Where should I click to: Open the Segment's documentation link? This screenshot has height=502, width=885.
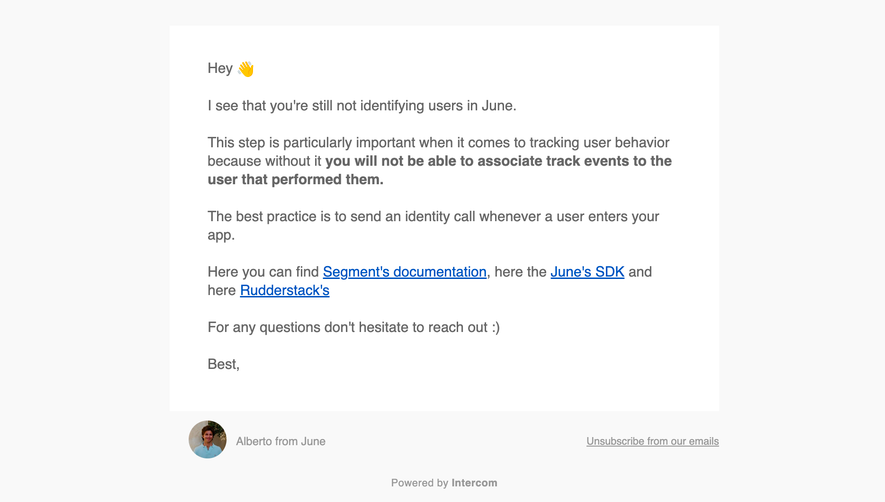tap(404, 272)
